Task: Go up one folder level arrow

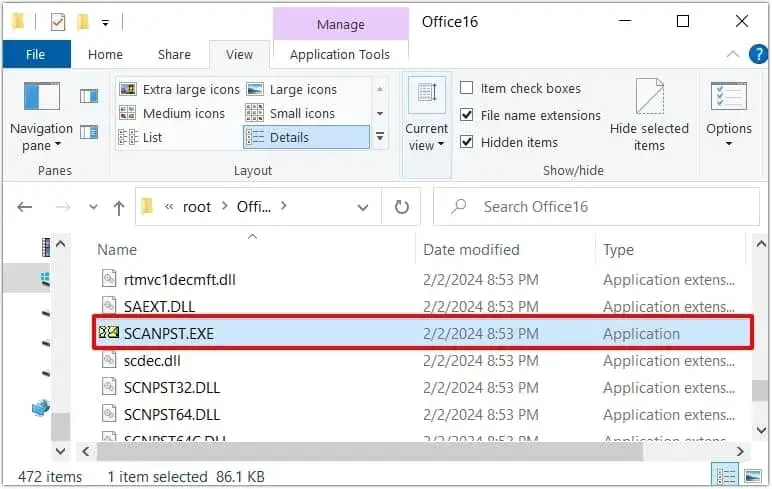Action: point(119,207)
